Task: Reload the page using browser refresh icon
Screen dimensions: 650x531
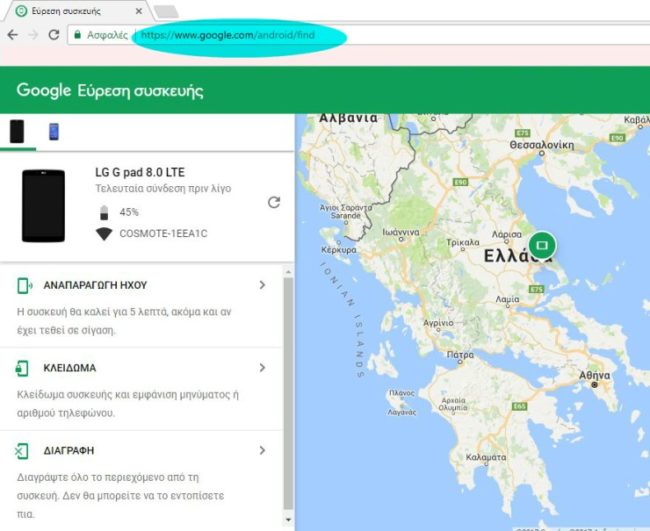Action: click(53, 34)
